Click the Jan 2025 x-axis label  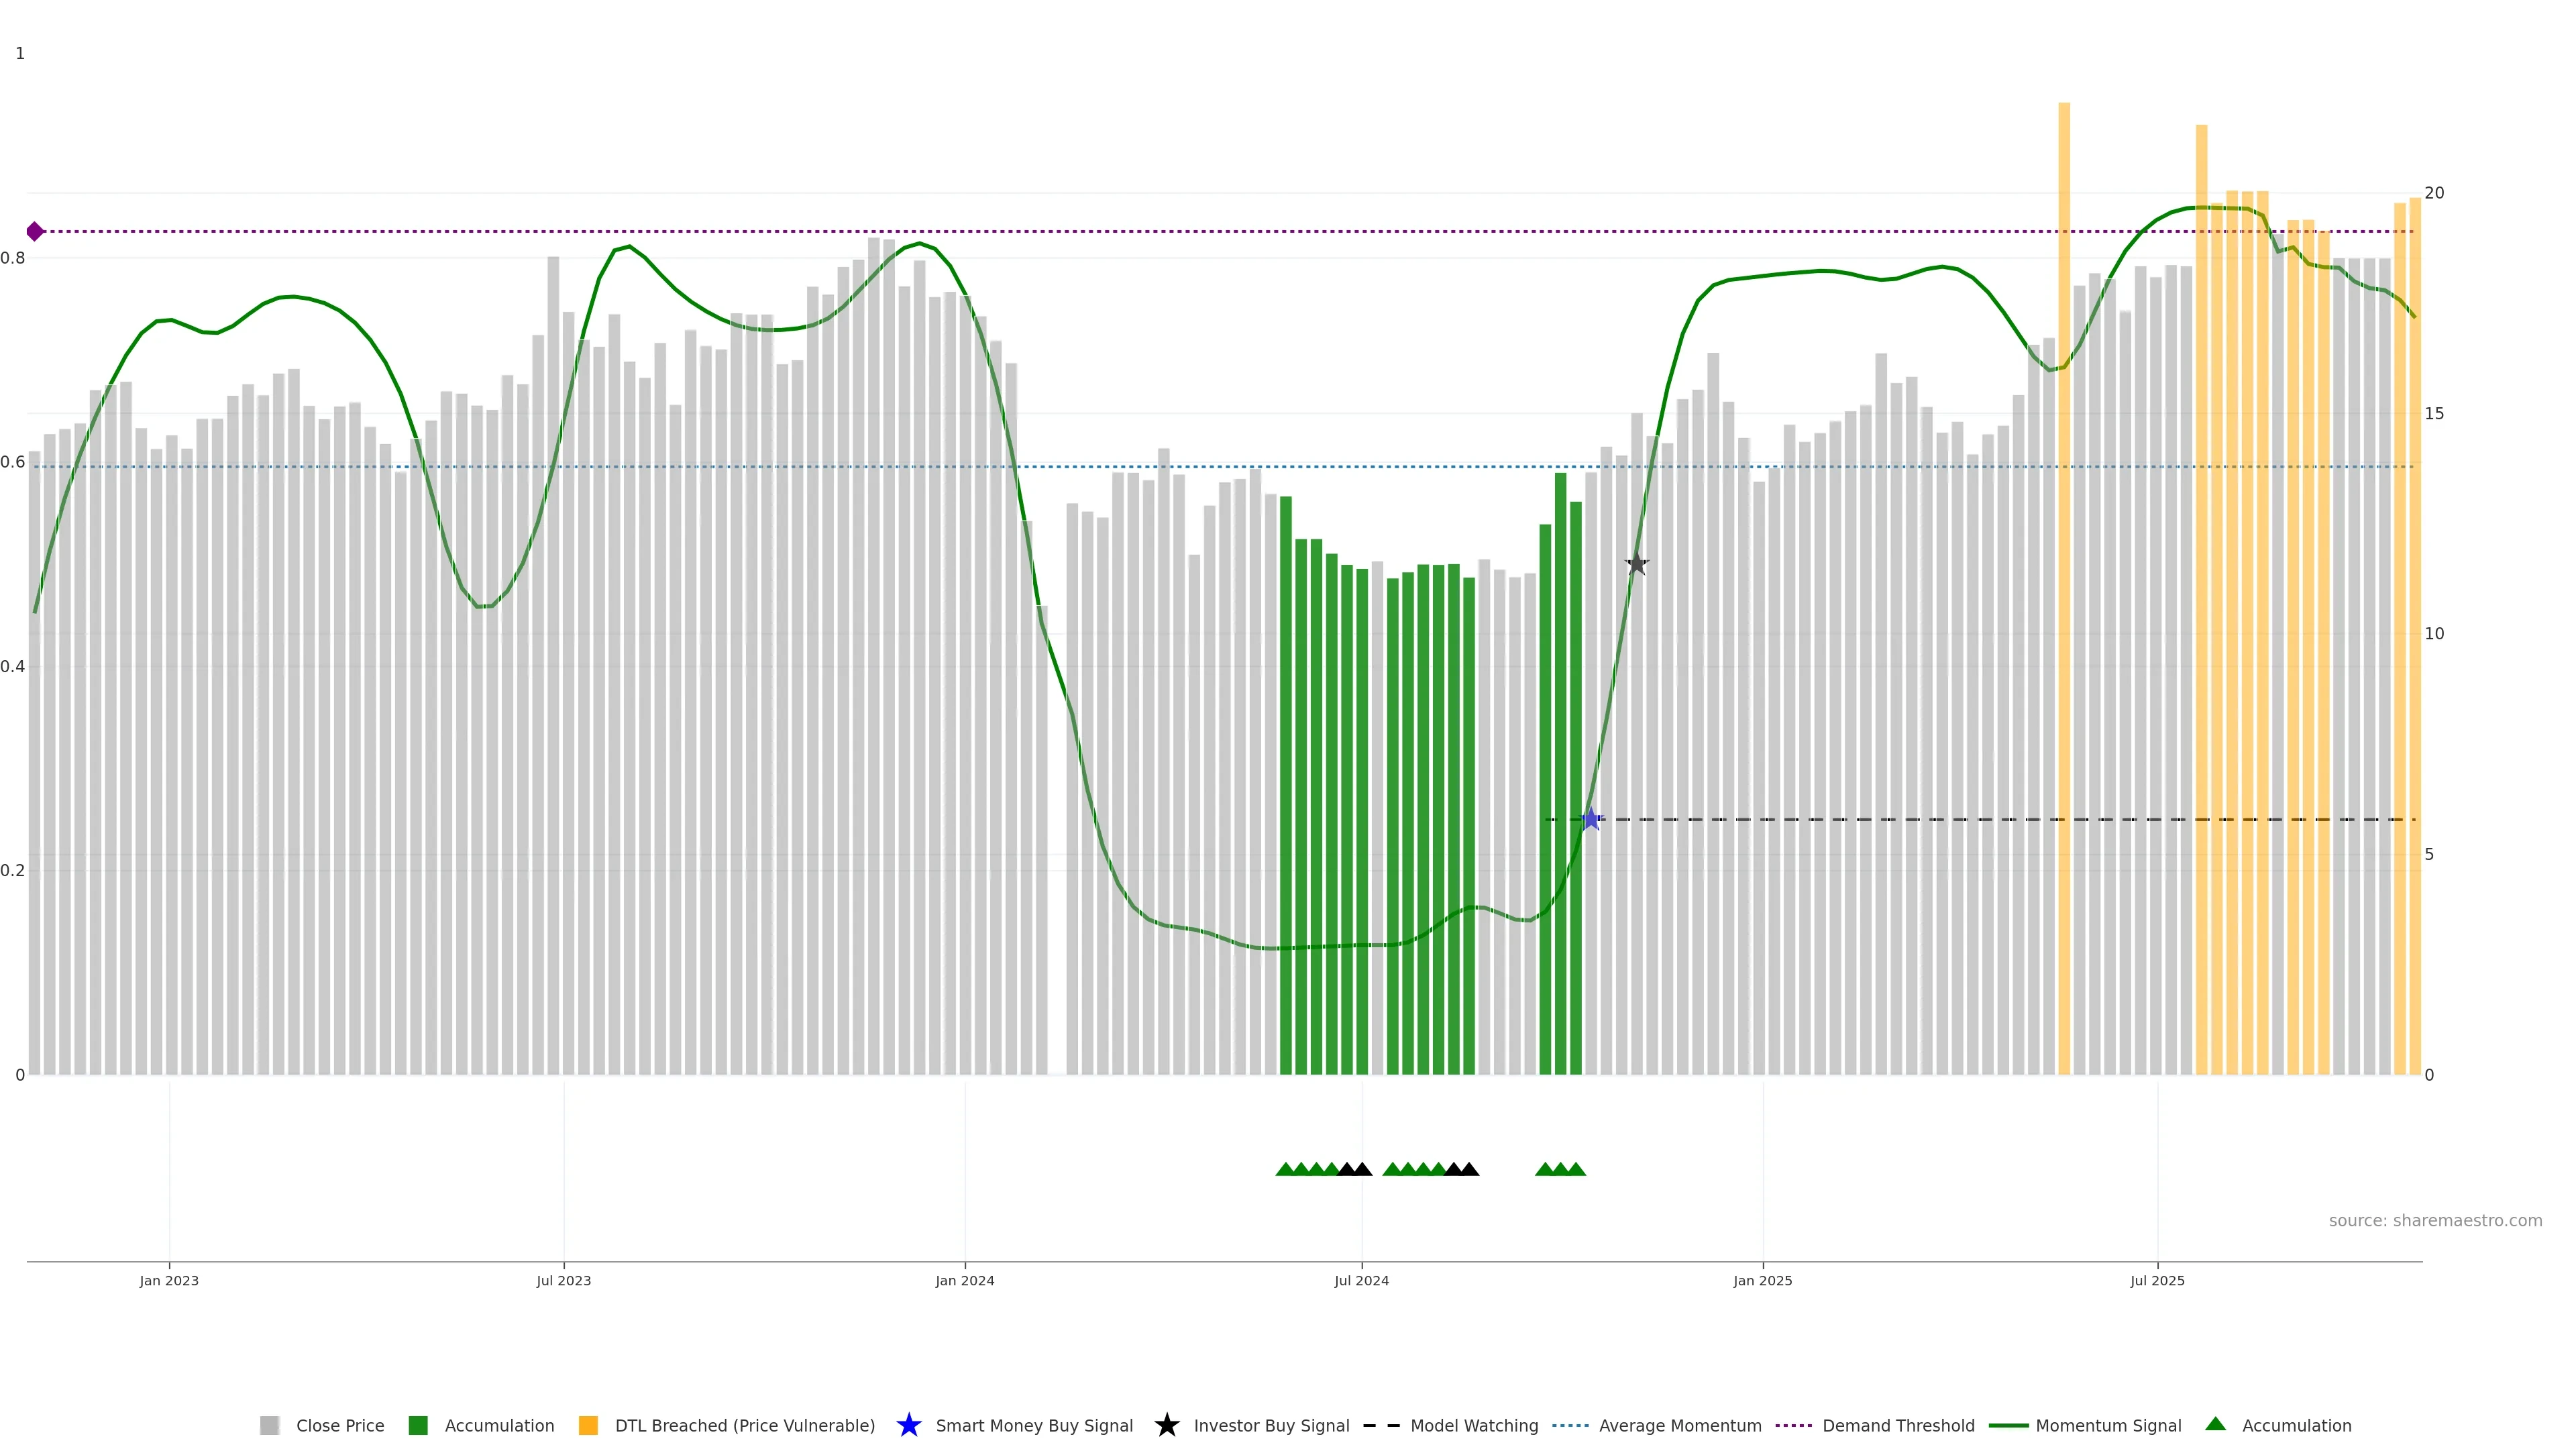click(x=1762, y=1280)
